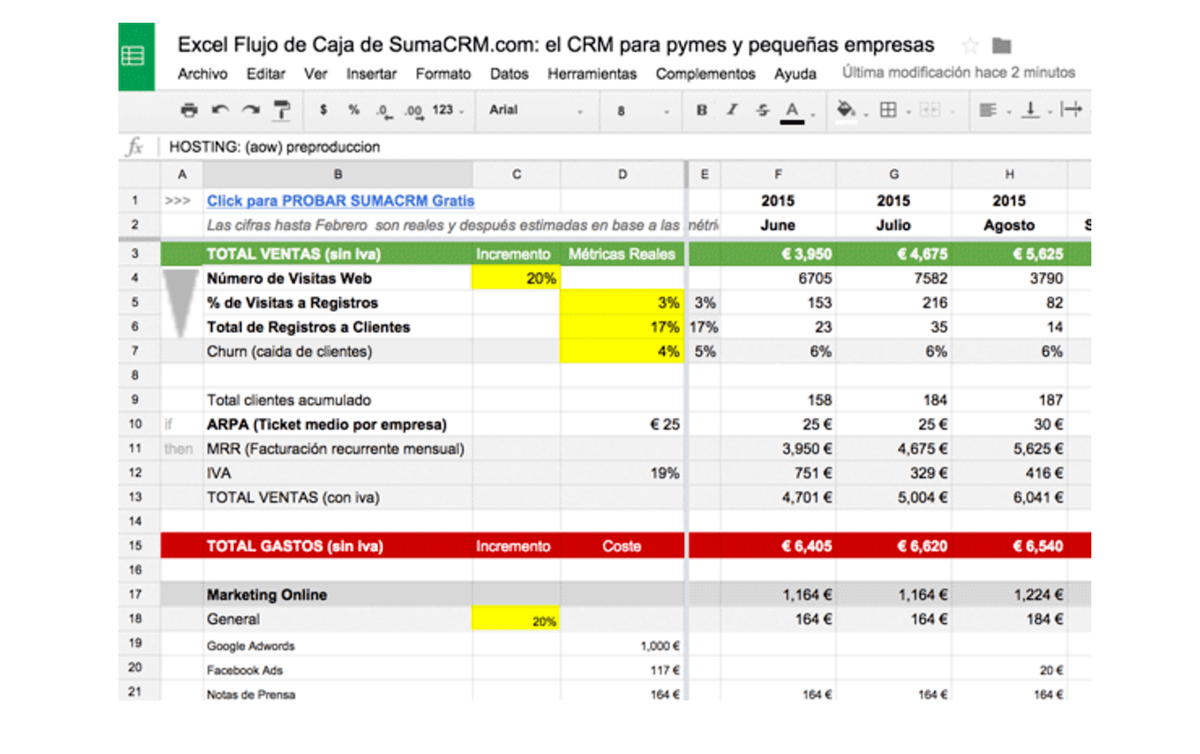Click 'ARPA (Ticket medio por empresa)' cell
The width and height of the screenshot is (1200, 754).
(x=338, y=424)
